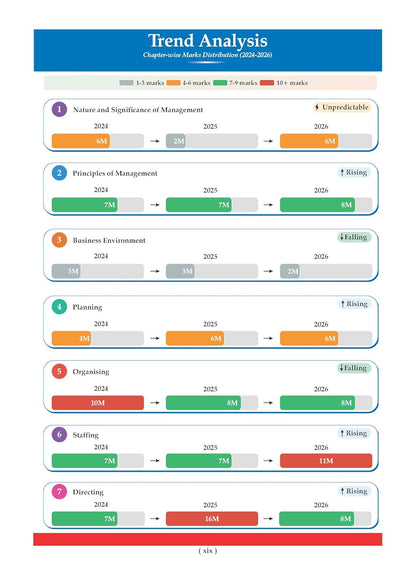
Task: Click the Nature and Significance of Management heading
Action: click(138, 110)
